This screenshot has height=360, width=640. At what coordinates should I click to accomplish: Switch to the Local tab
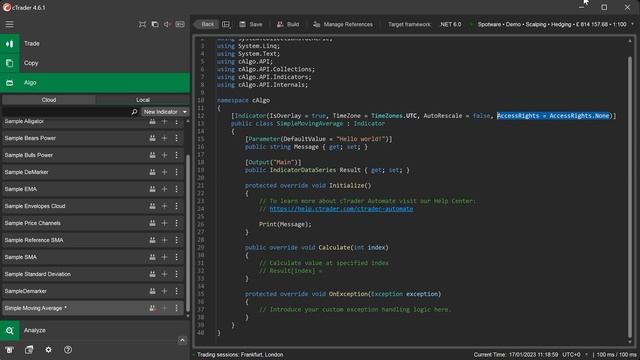pos(143,100)
